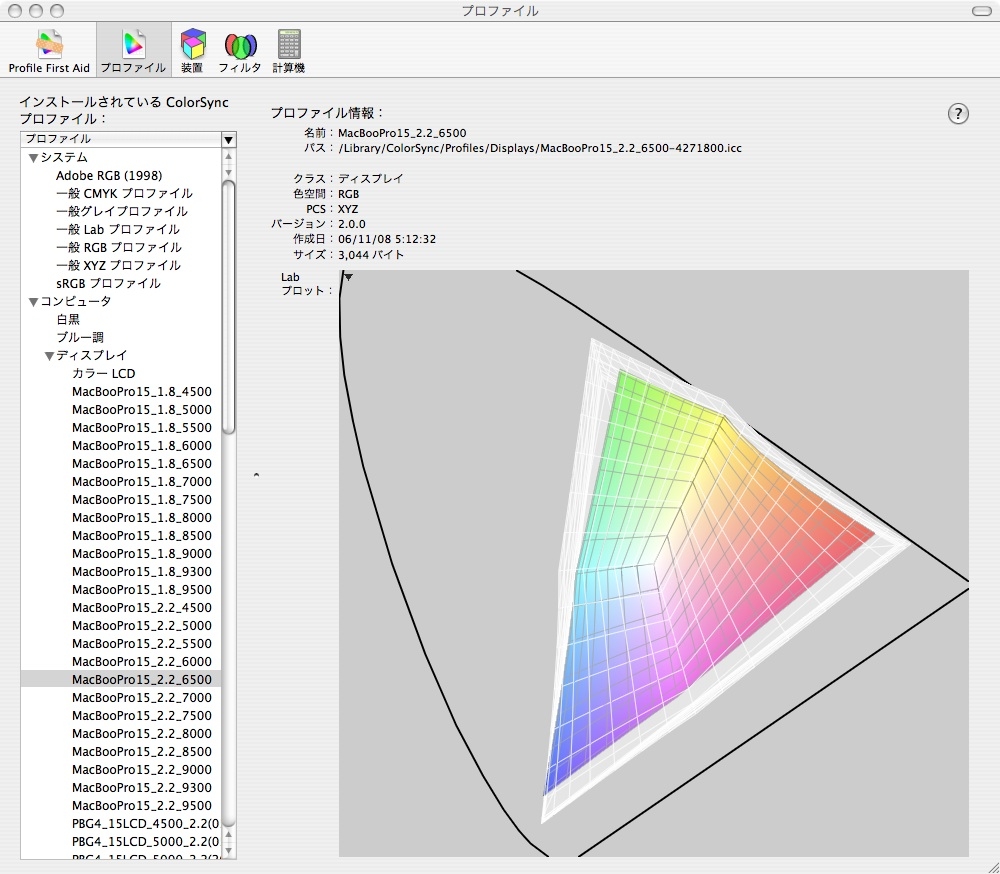Collapse the システム group
Viewport: 1000px width, 874px height.
(x=33, y=158)
